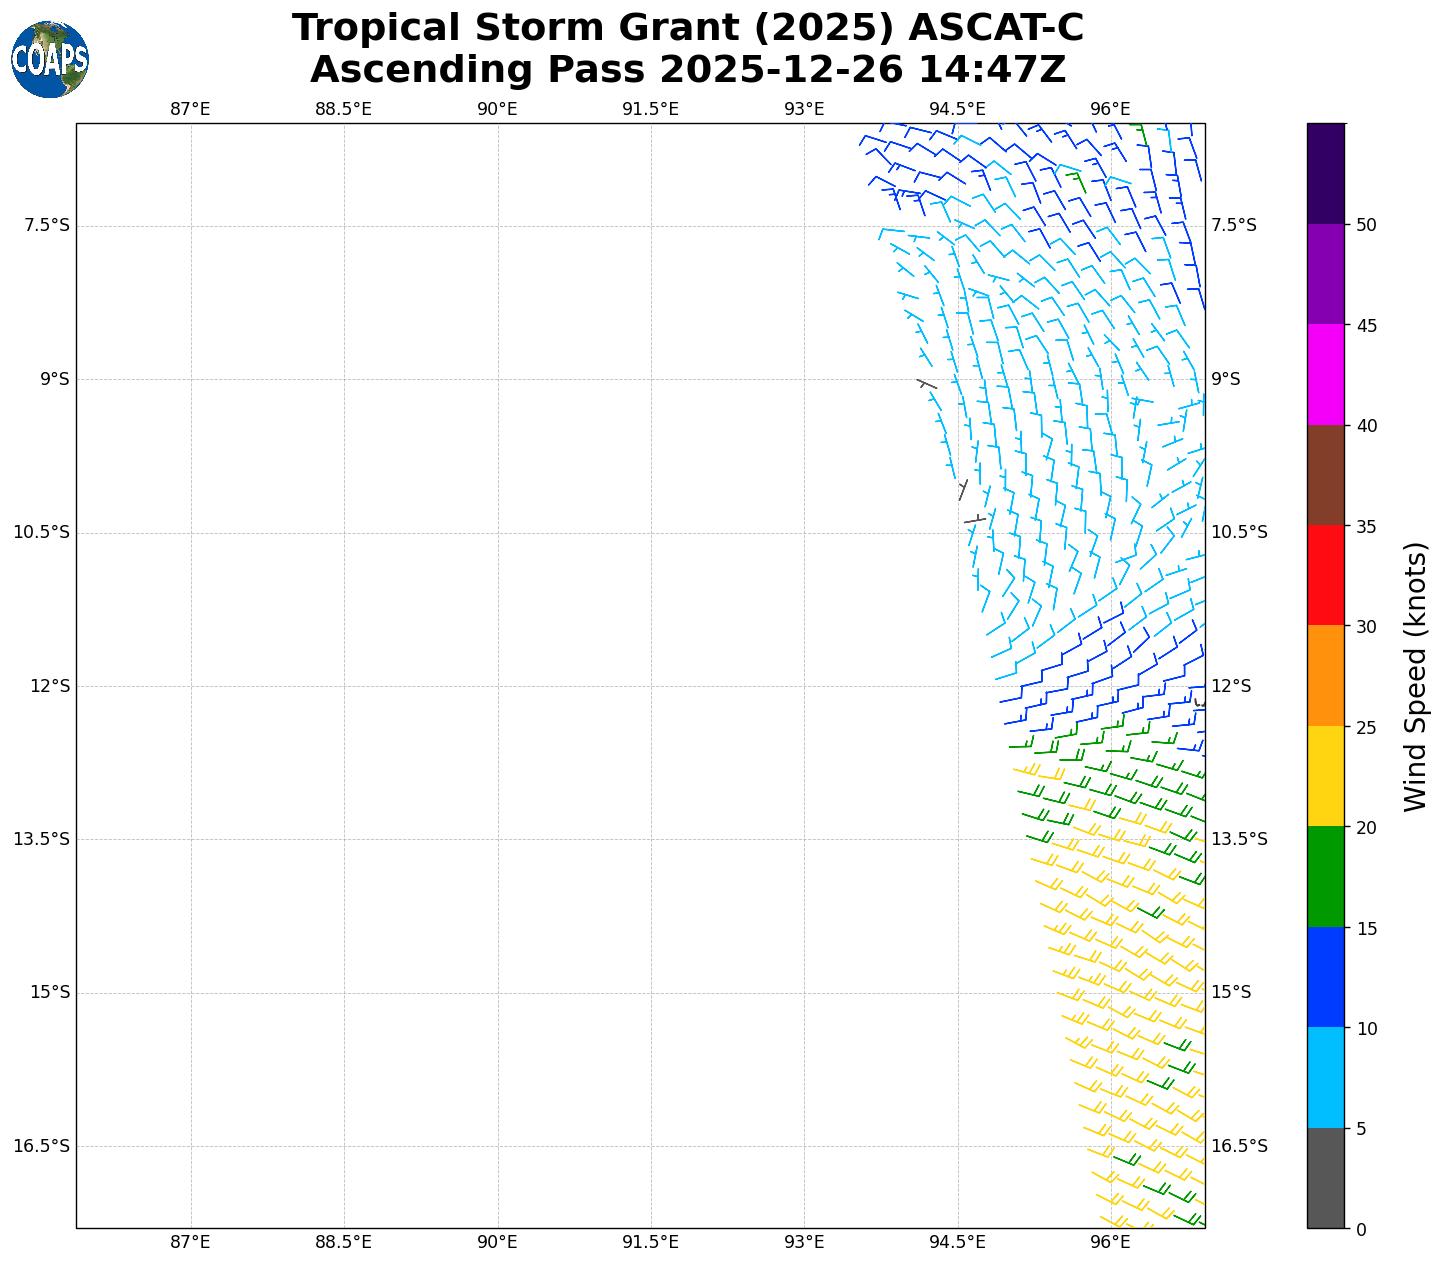Viewport: 1444px width, 1264px height.
Task: Click the 16.5°S label on the left axis
Action: 41,1146
